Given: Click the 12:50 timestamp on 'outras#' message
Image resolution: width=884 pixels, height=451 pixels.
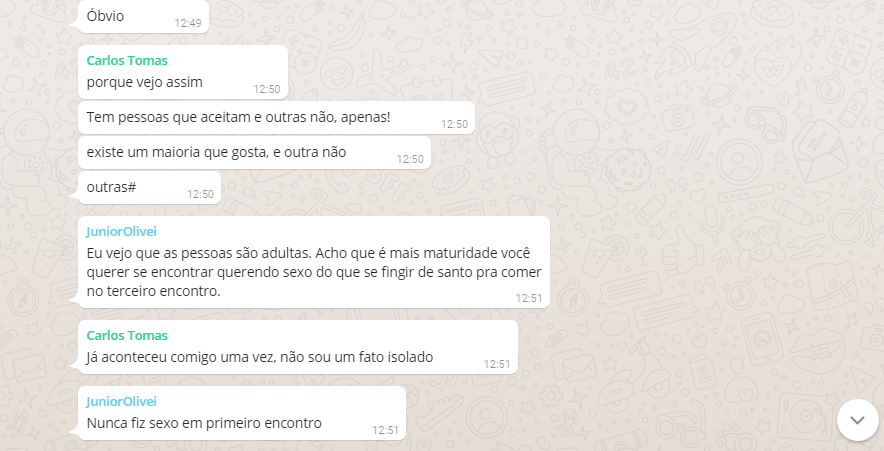Looking at the screenshot, I should click(x=200, y=194).
